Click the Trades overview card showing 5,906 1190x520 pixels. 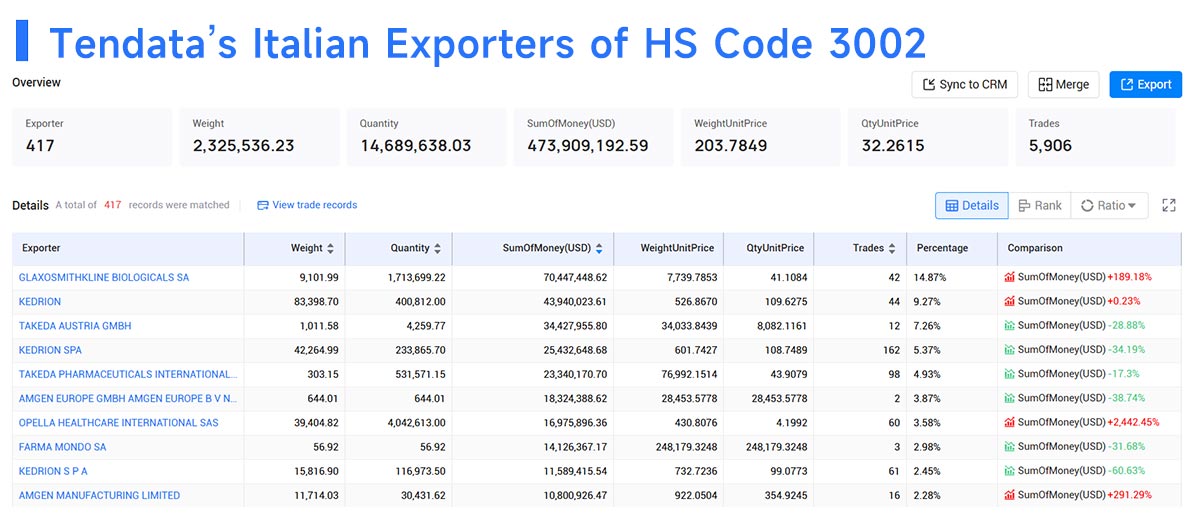[1095, 137]
